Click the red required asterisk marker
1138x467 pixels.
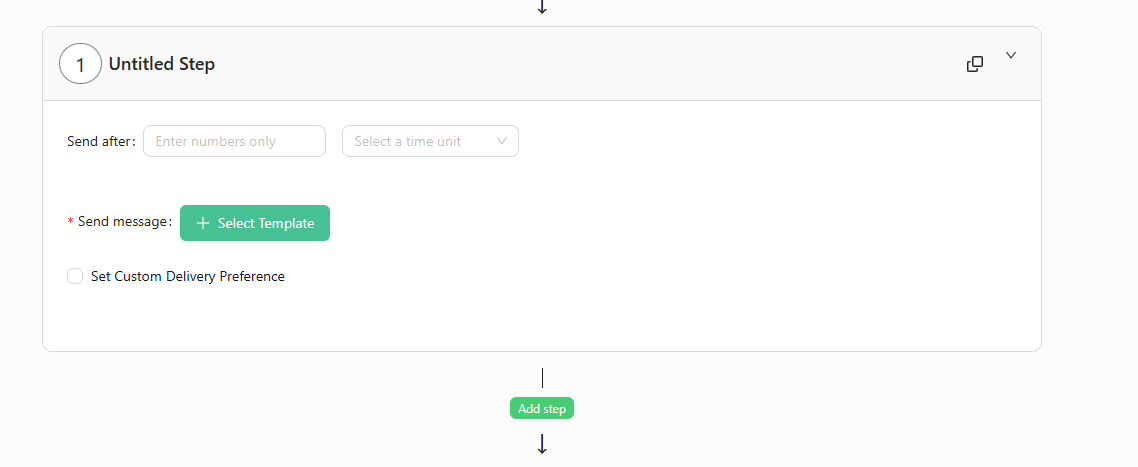coord(70,222)
